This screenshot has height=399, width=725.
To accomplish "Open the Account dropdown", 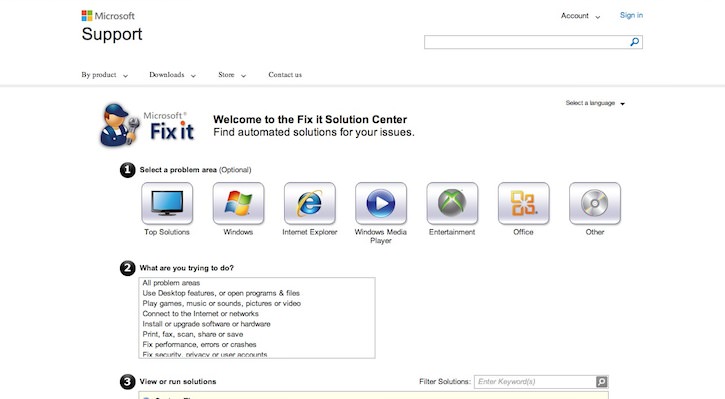I will coord(580,16).
